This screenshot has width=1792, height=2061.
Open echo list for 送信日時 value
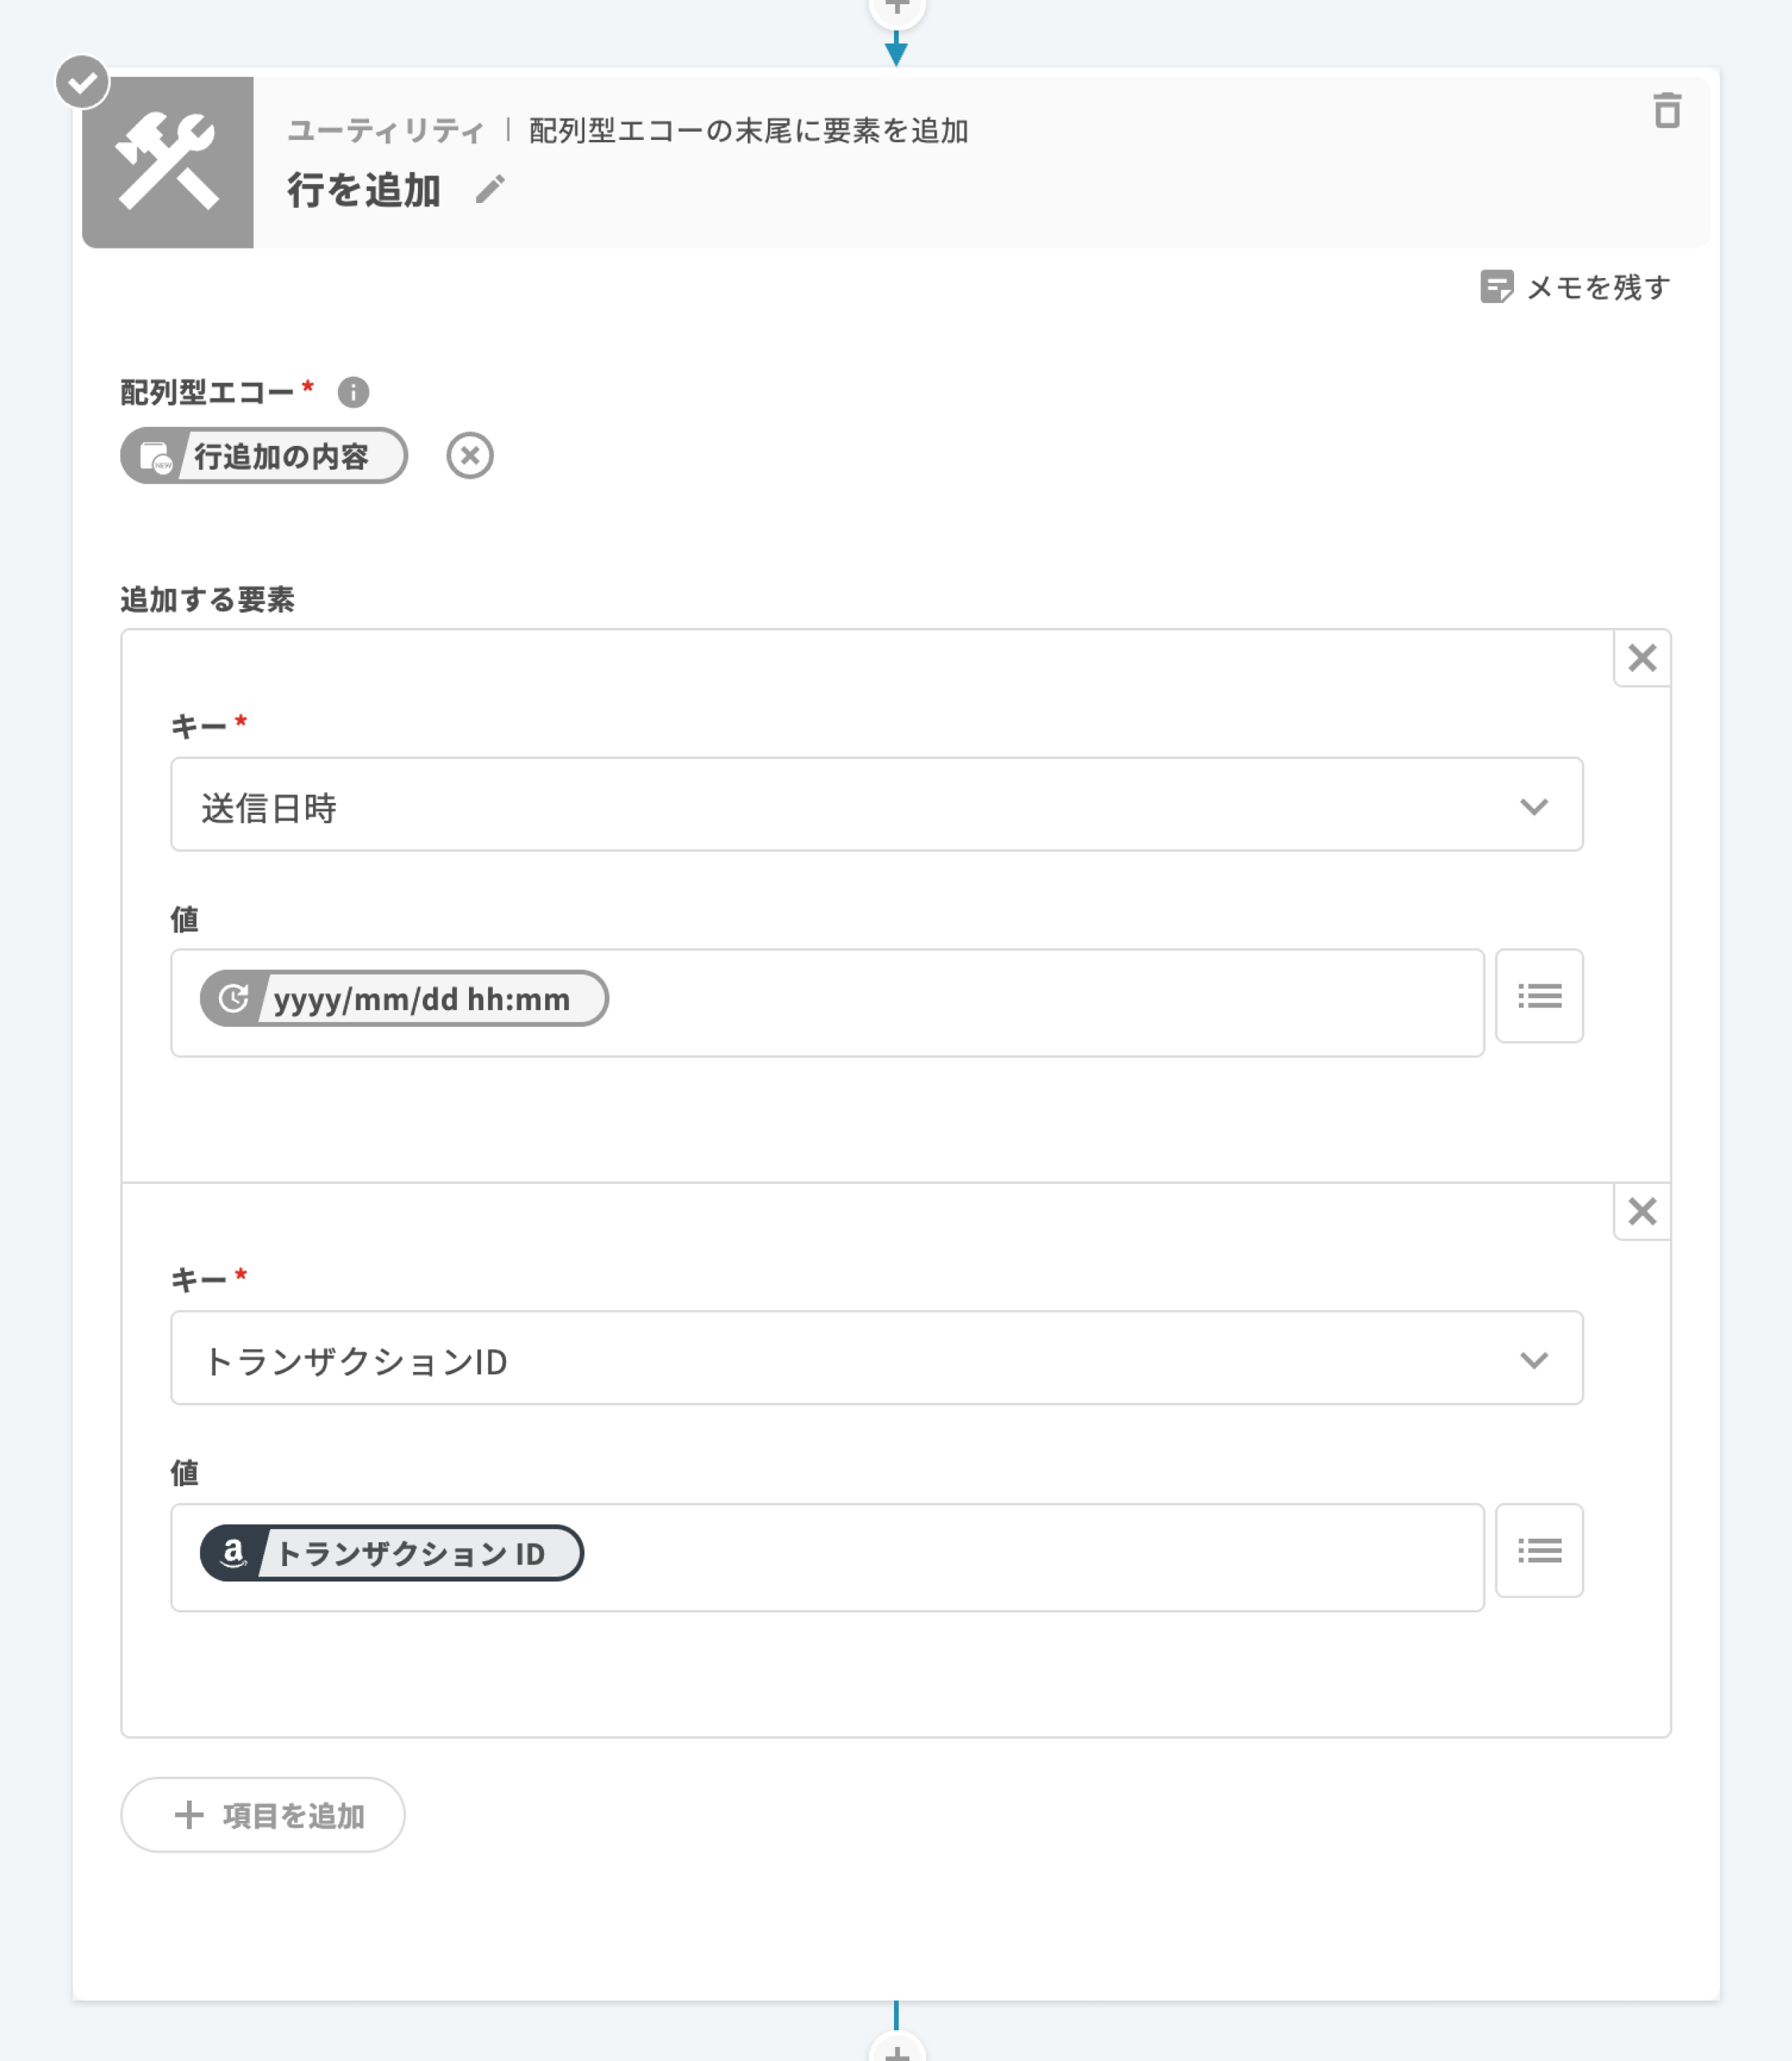click(1539, 996)
